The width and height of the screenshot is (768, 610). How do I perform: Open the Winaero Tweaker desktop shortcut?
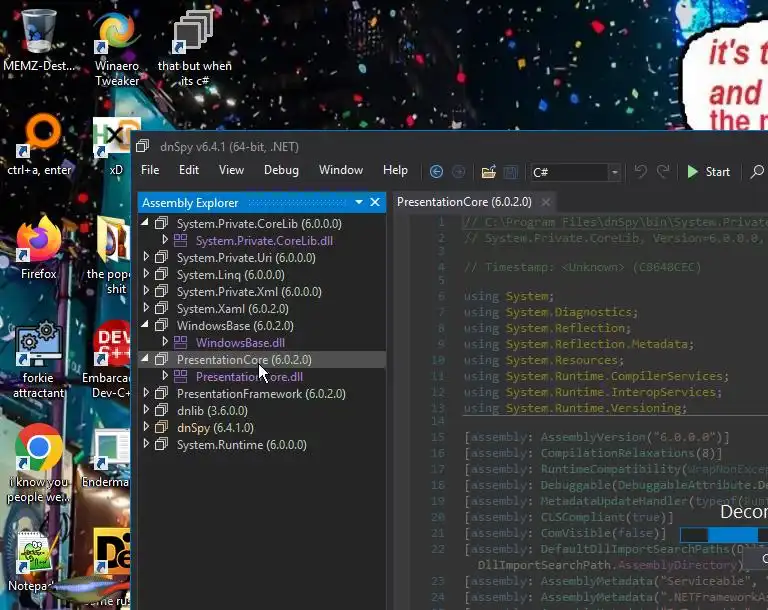(117, 49)
